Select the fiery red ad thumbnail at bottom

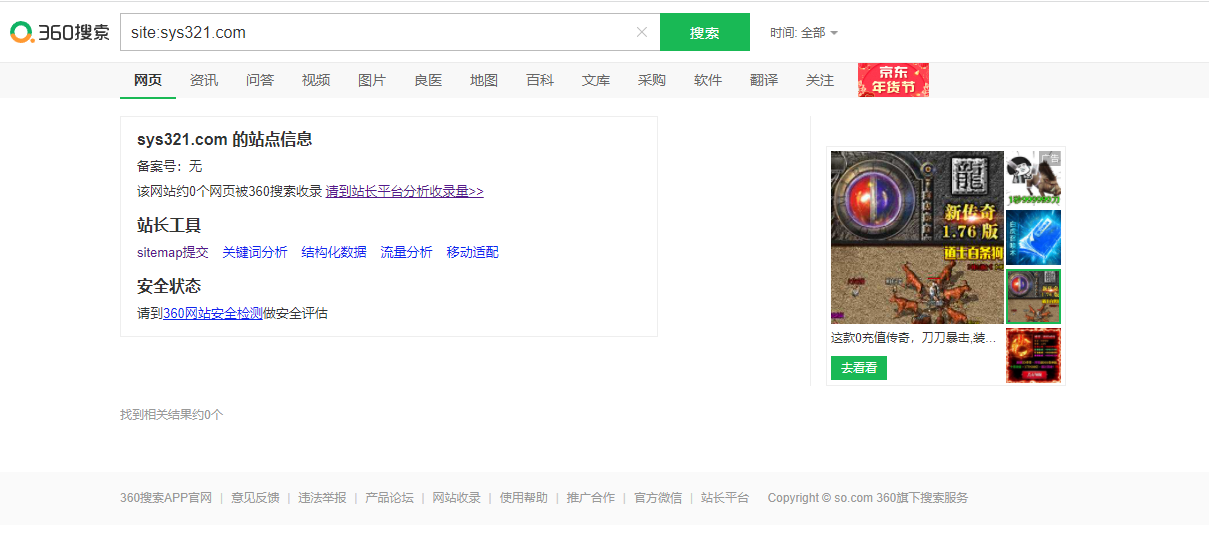pos(1033,355)
